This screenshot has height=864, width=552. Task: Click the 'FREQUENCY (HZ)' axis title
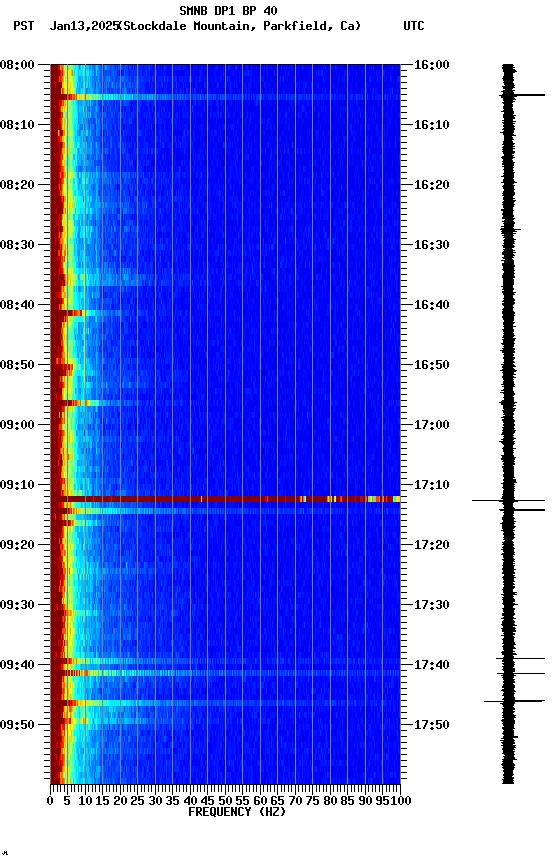coord(237,813)
